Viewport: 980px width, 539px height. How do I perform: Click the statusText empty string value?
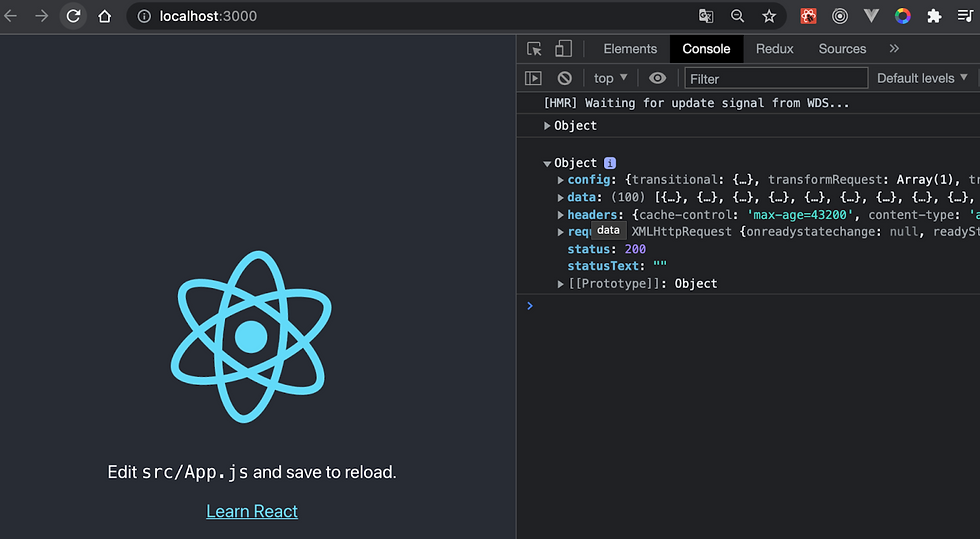[659, 266]
